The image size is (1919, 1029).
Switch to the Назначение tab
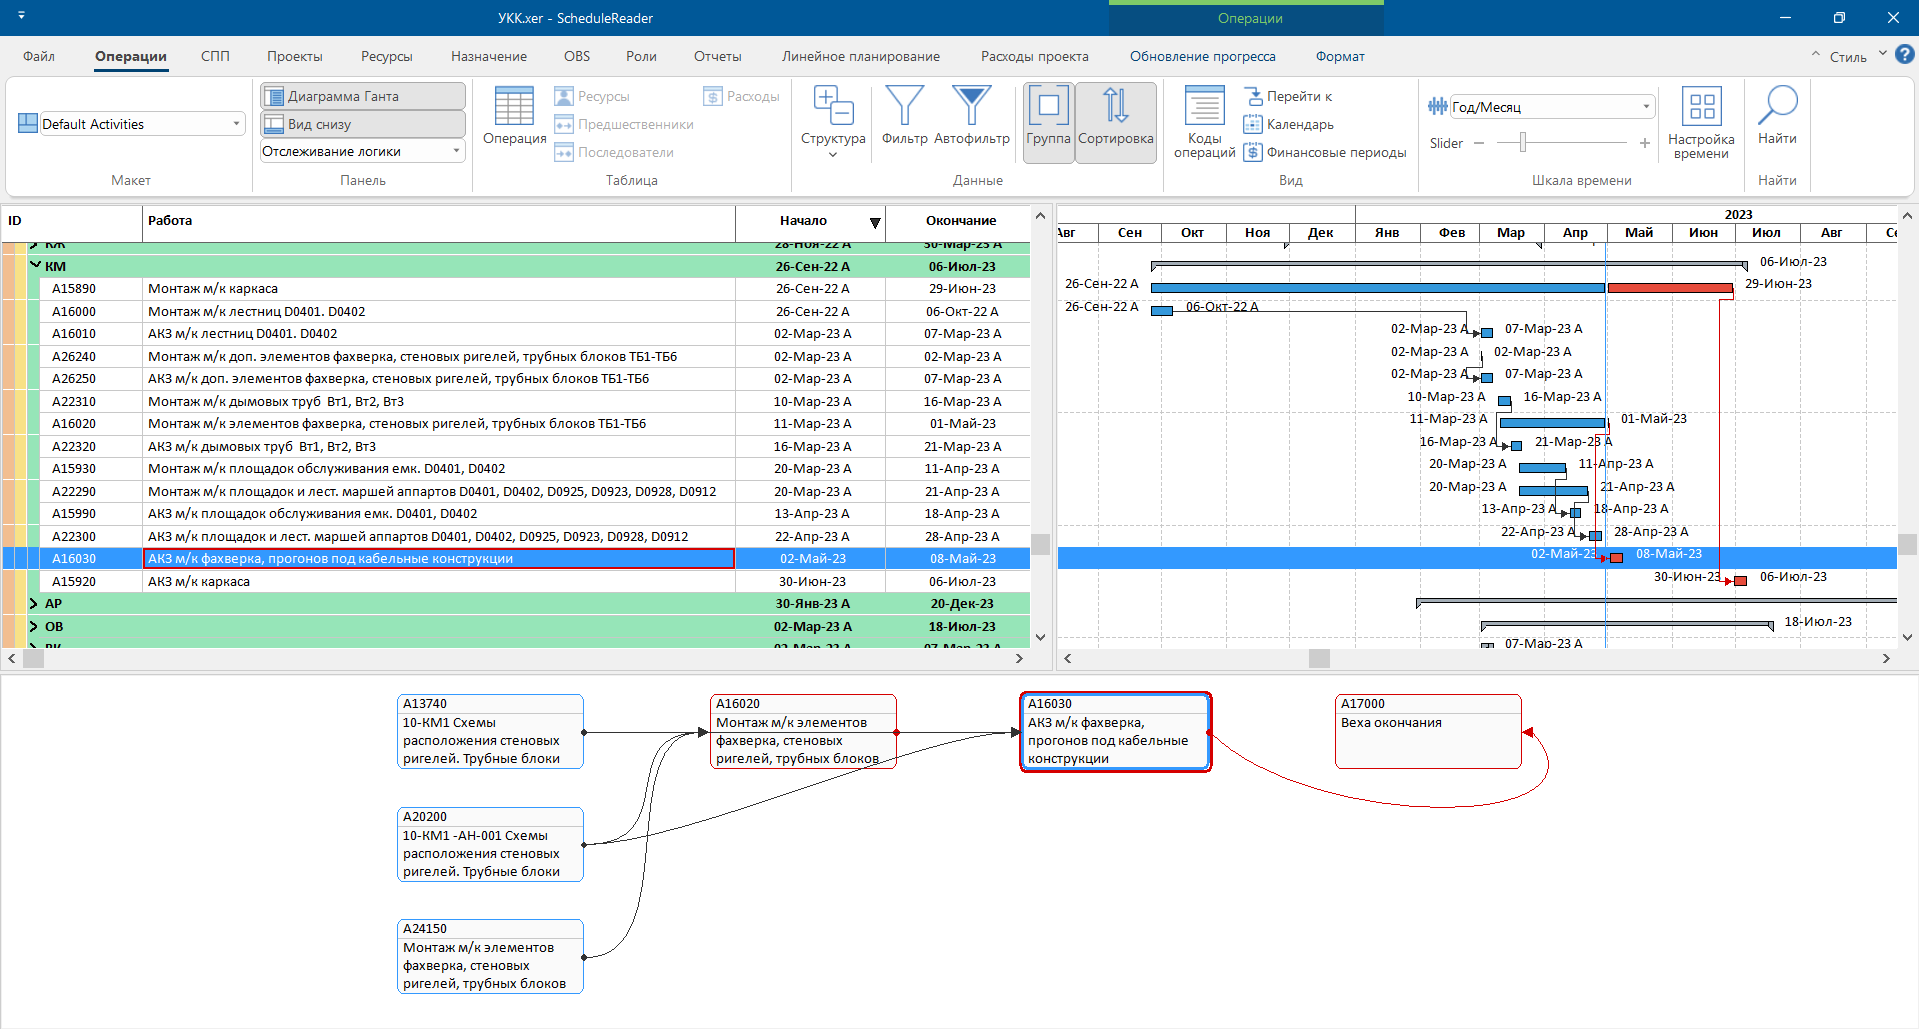coord(488,56)
